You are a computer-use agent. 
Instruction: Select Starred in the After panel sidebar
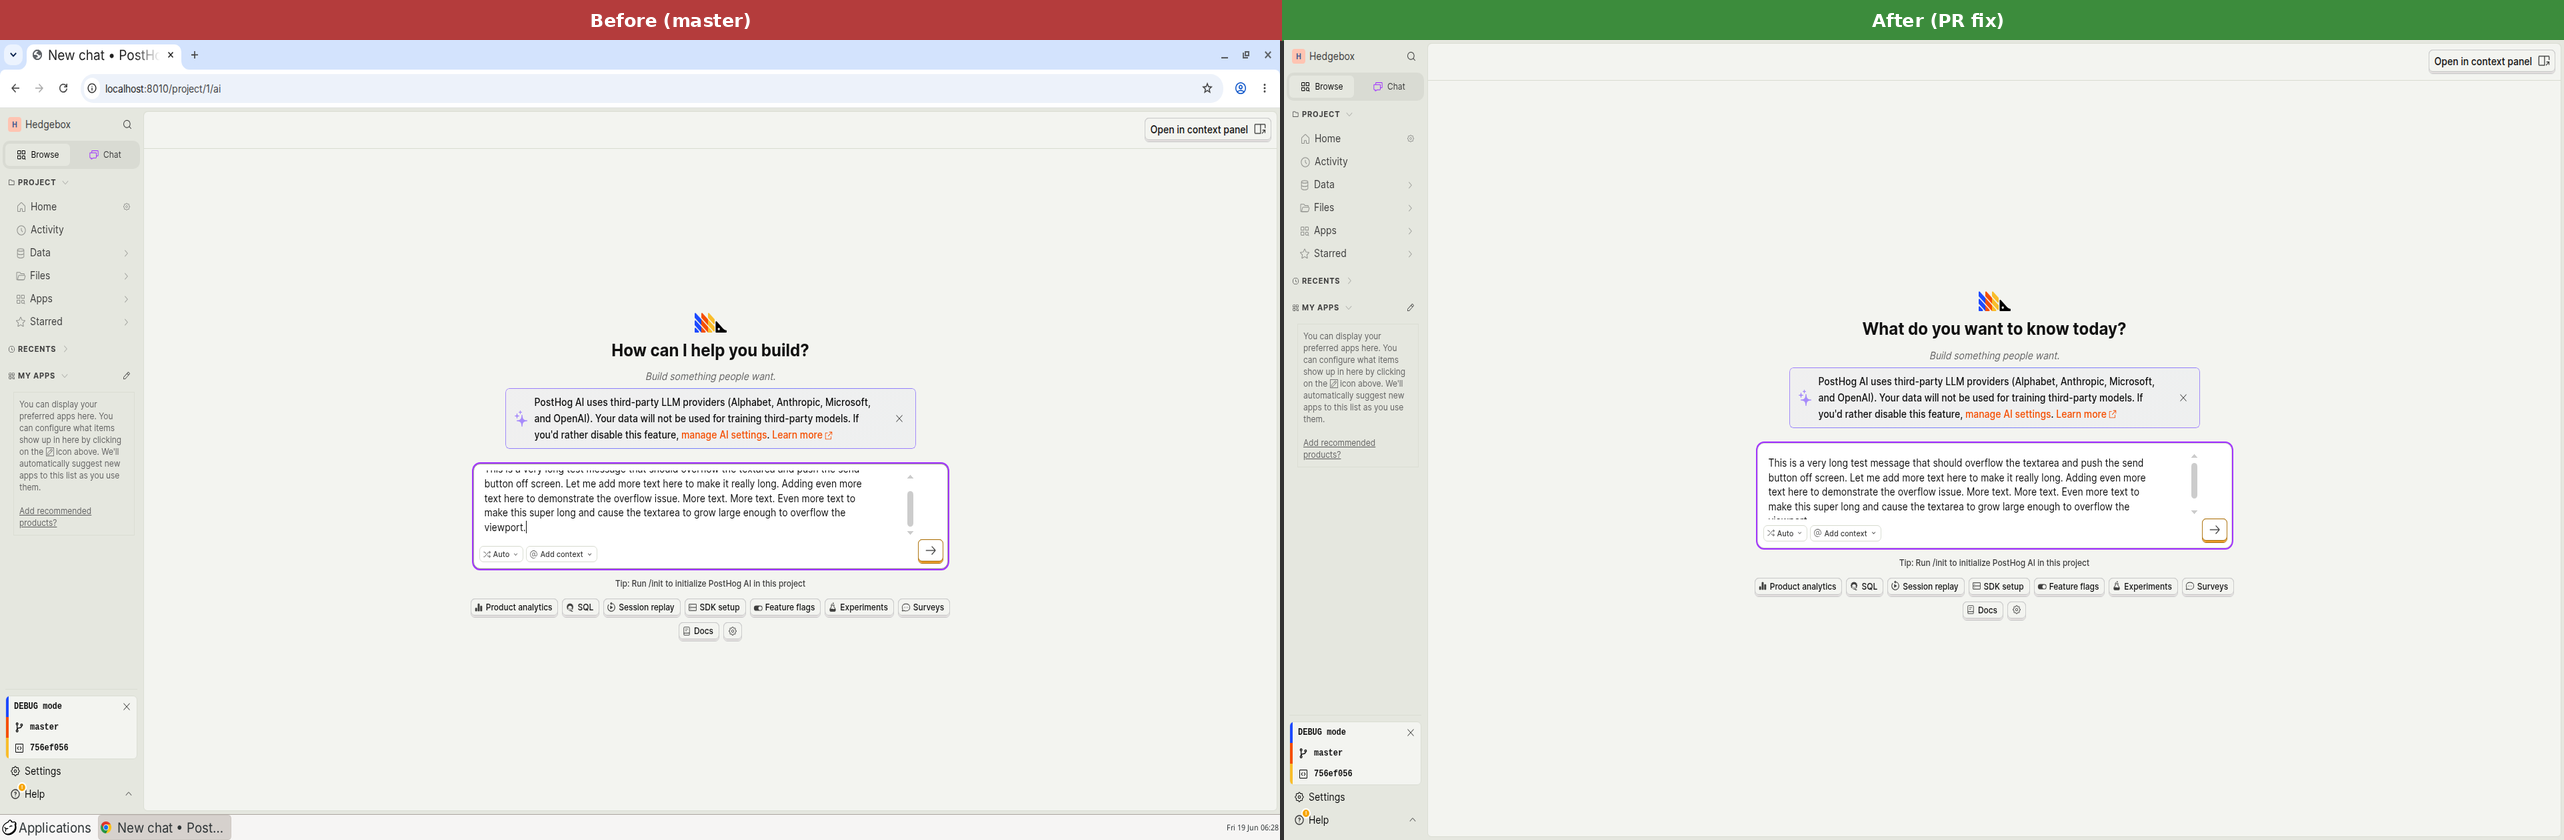1357,254
